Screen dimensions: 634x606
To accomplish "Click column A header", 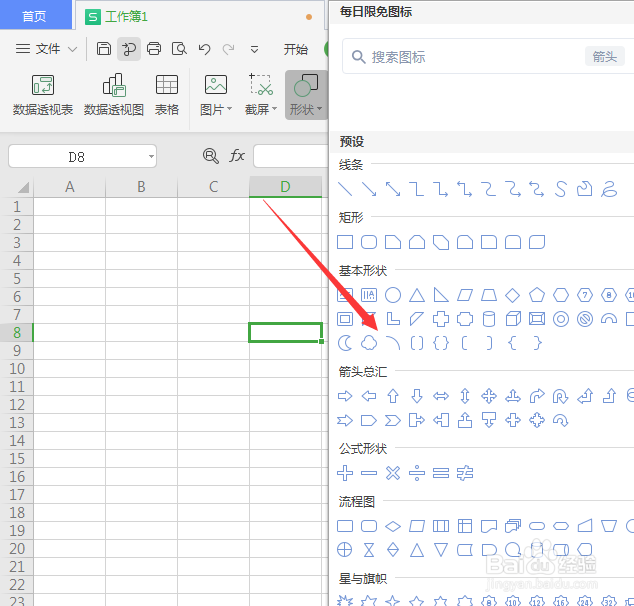I will click(x=70, y=187).
